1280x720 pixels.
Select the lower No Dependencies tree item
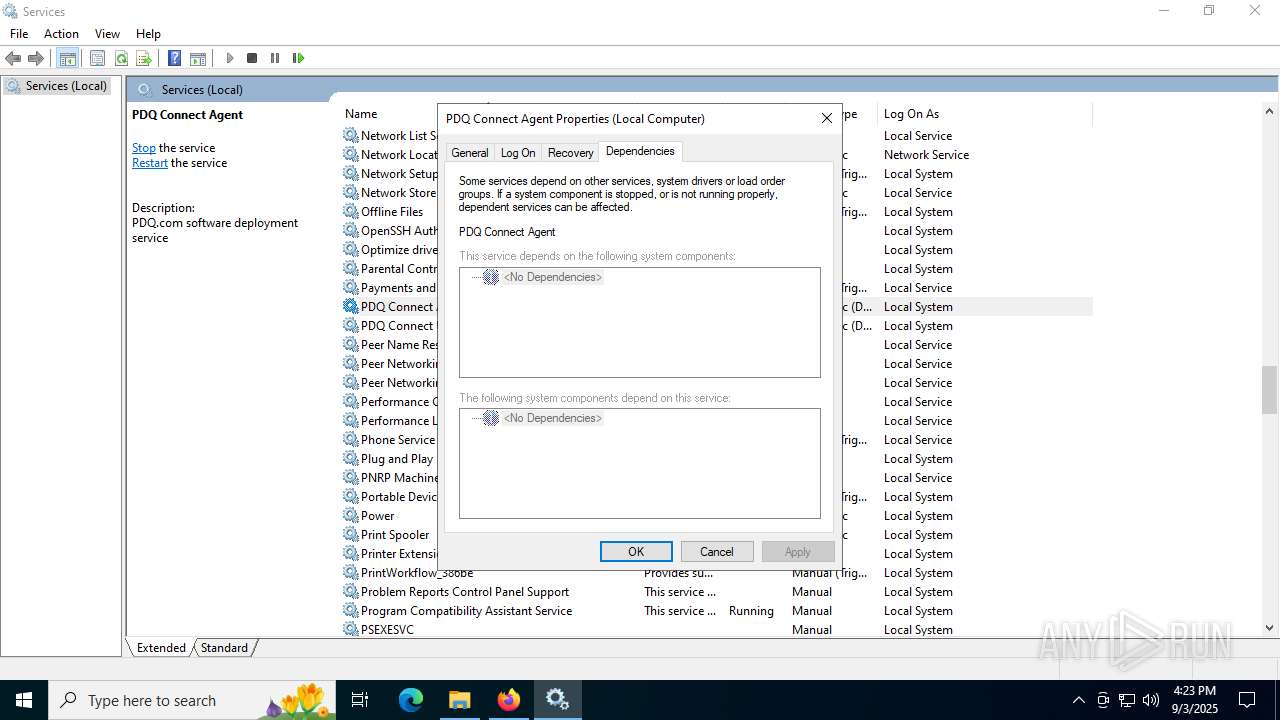click(x=553, y=418)
